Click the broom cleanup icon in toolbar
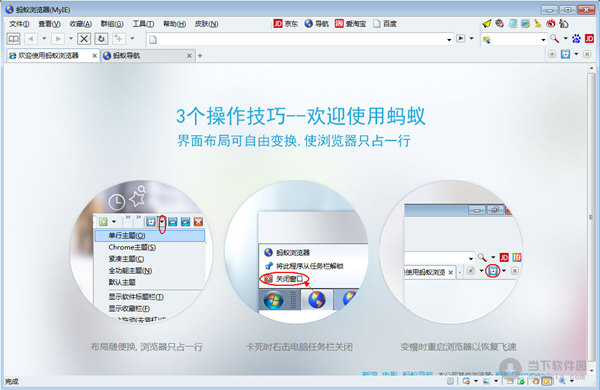 point(538,24)
